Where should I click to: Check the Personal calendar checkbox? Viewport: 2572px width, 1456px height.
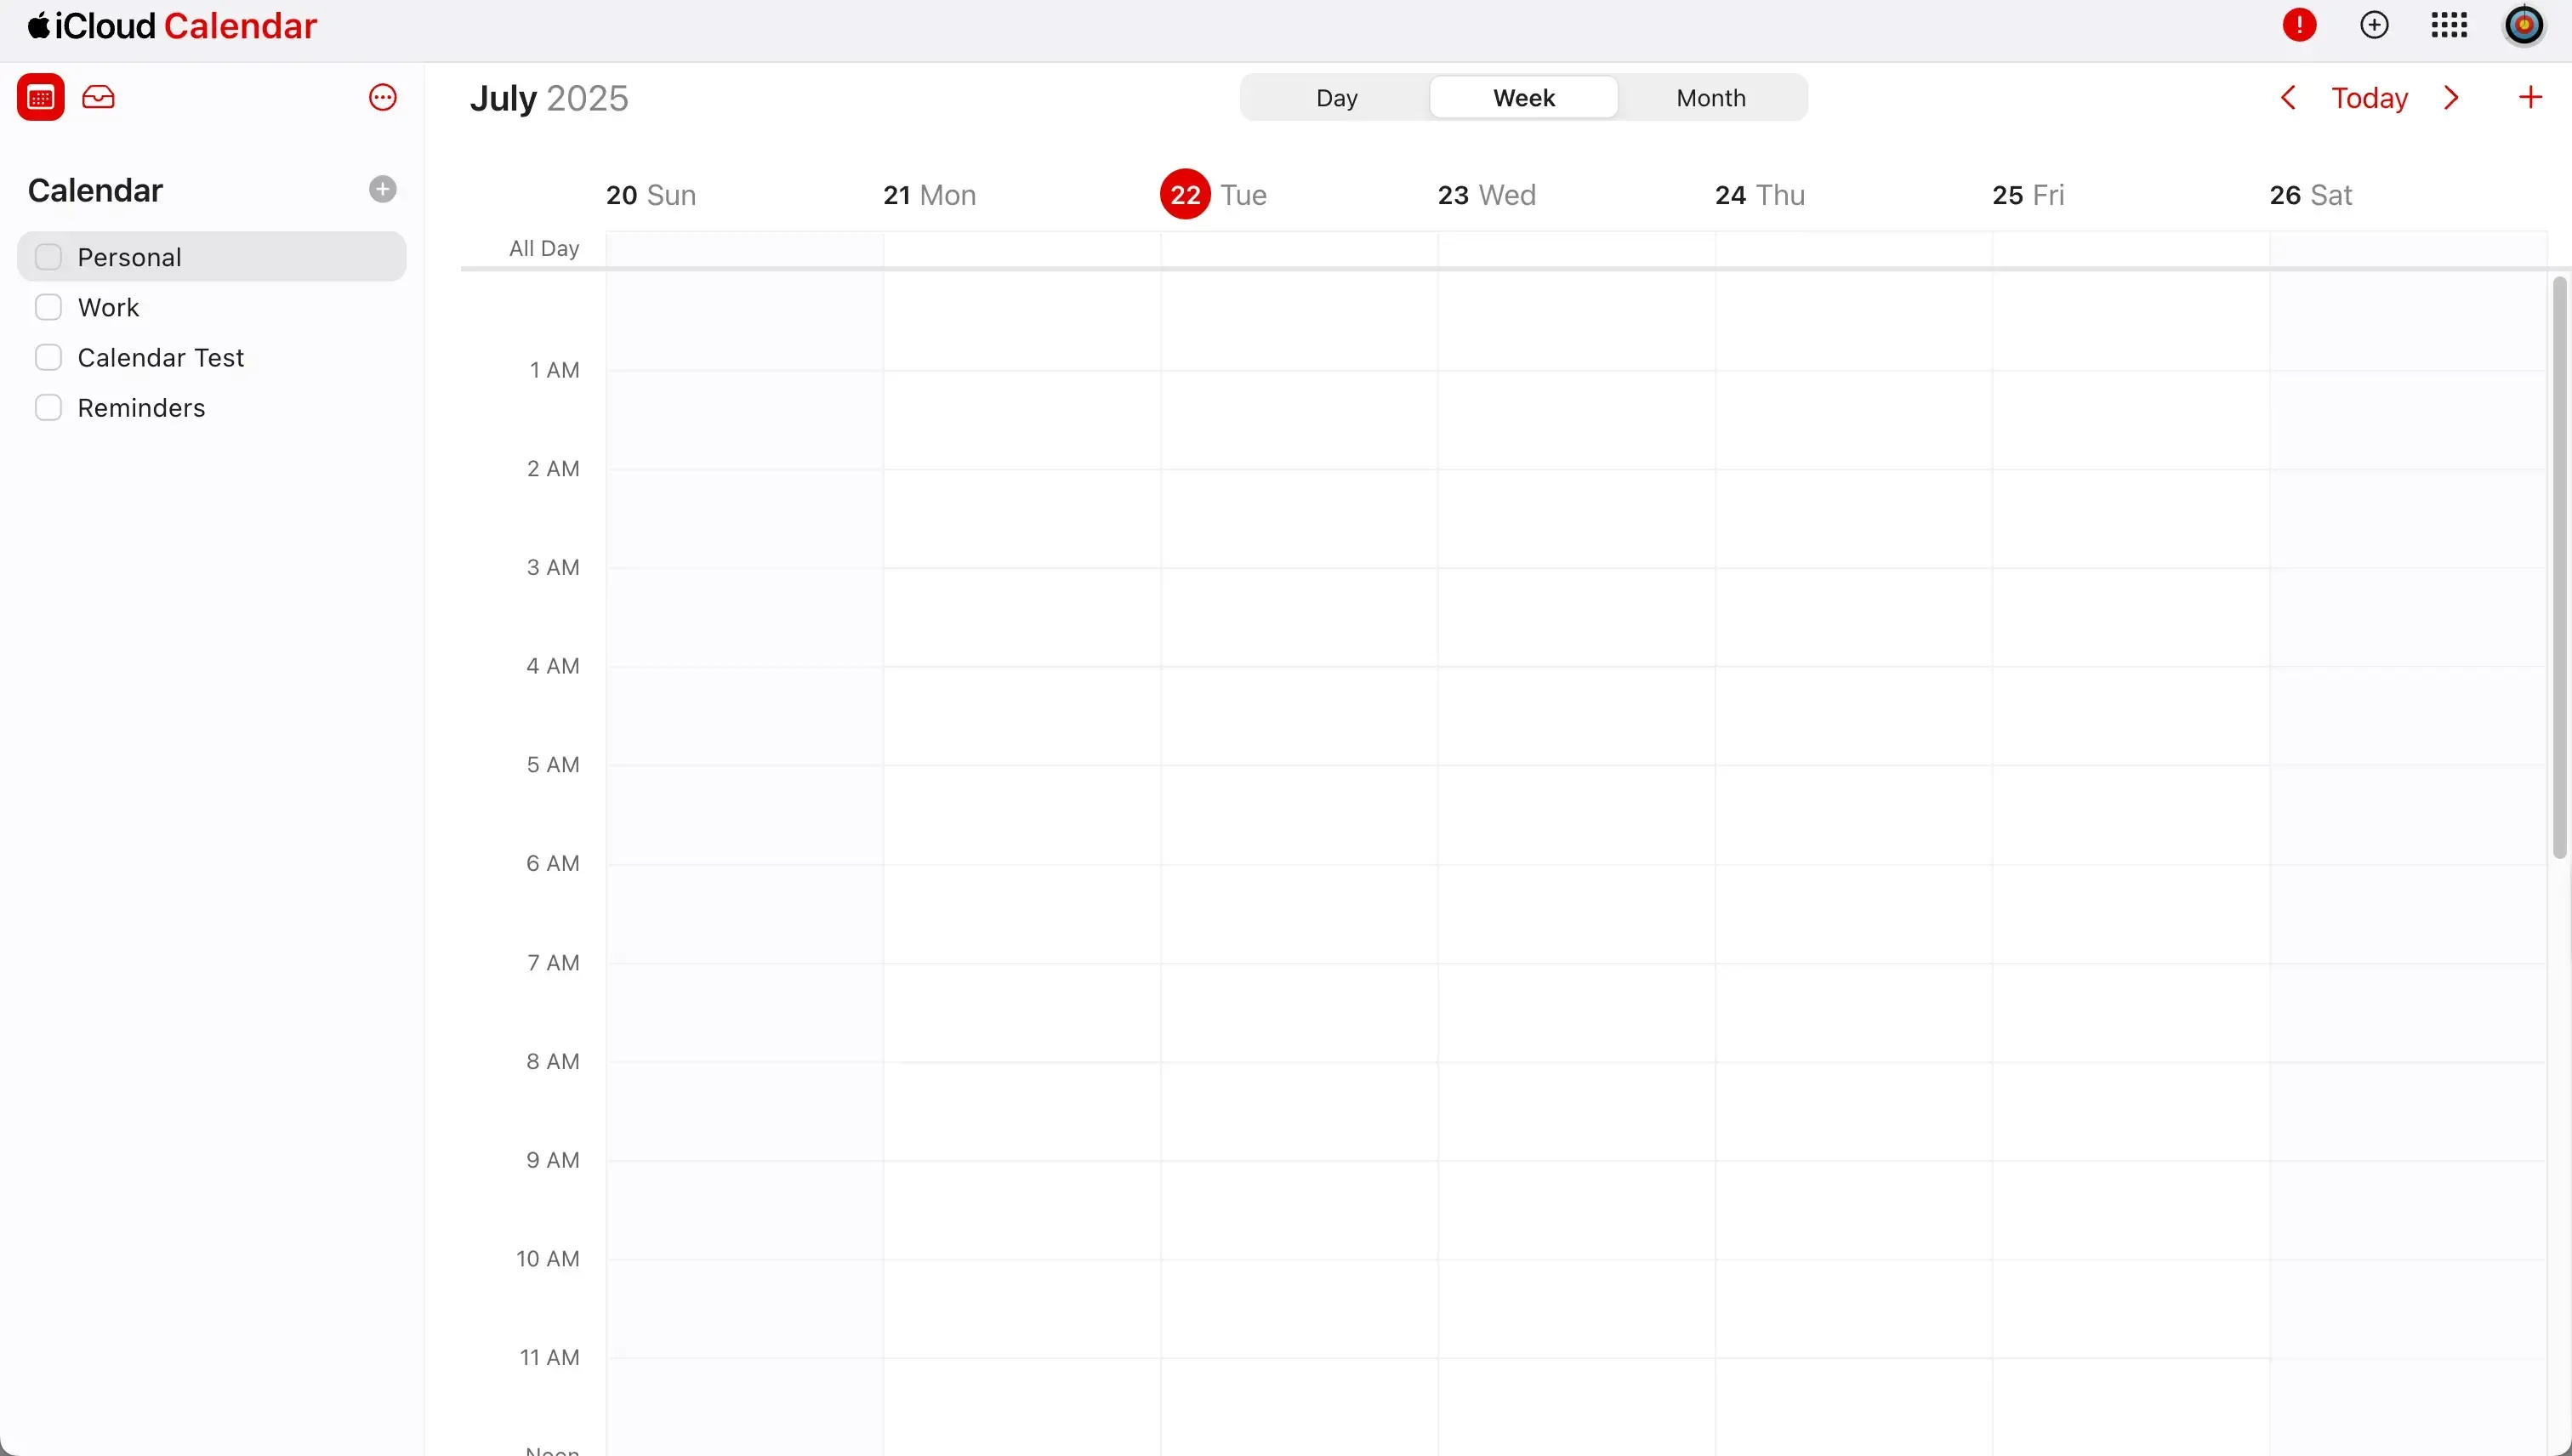pyautogui.click(x=49, y=256)
